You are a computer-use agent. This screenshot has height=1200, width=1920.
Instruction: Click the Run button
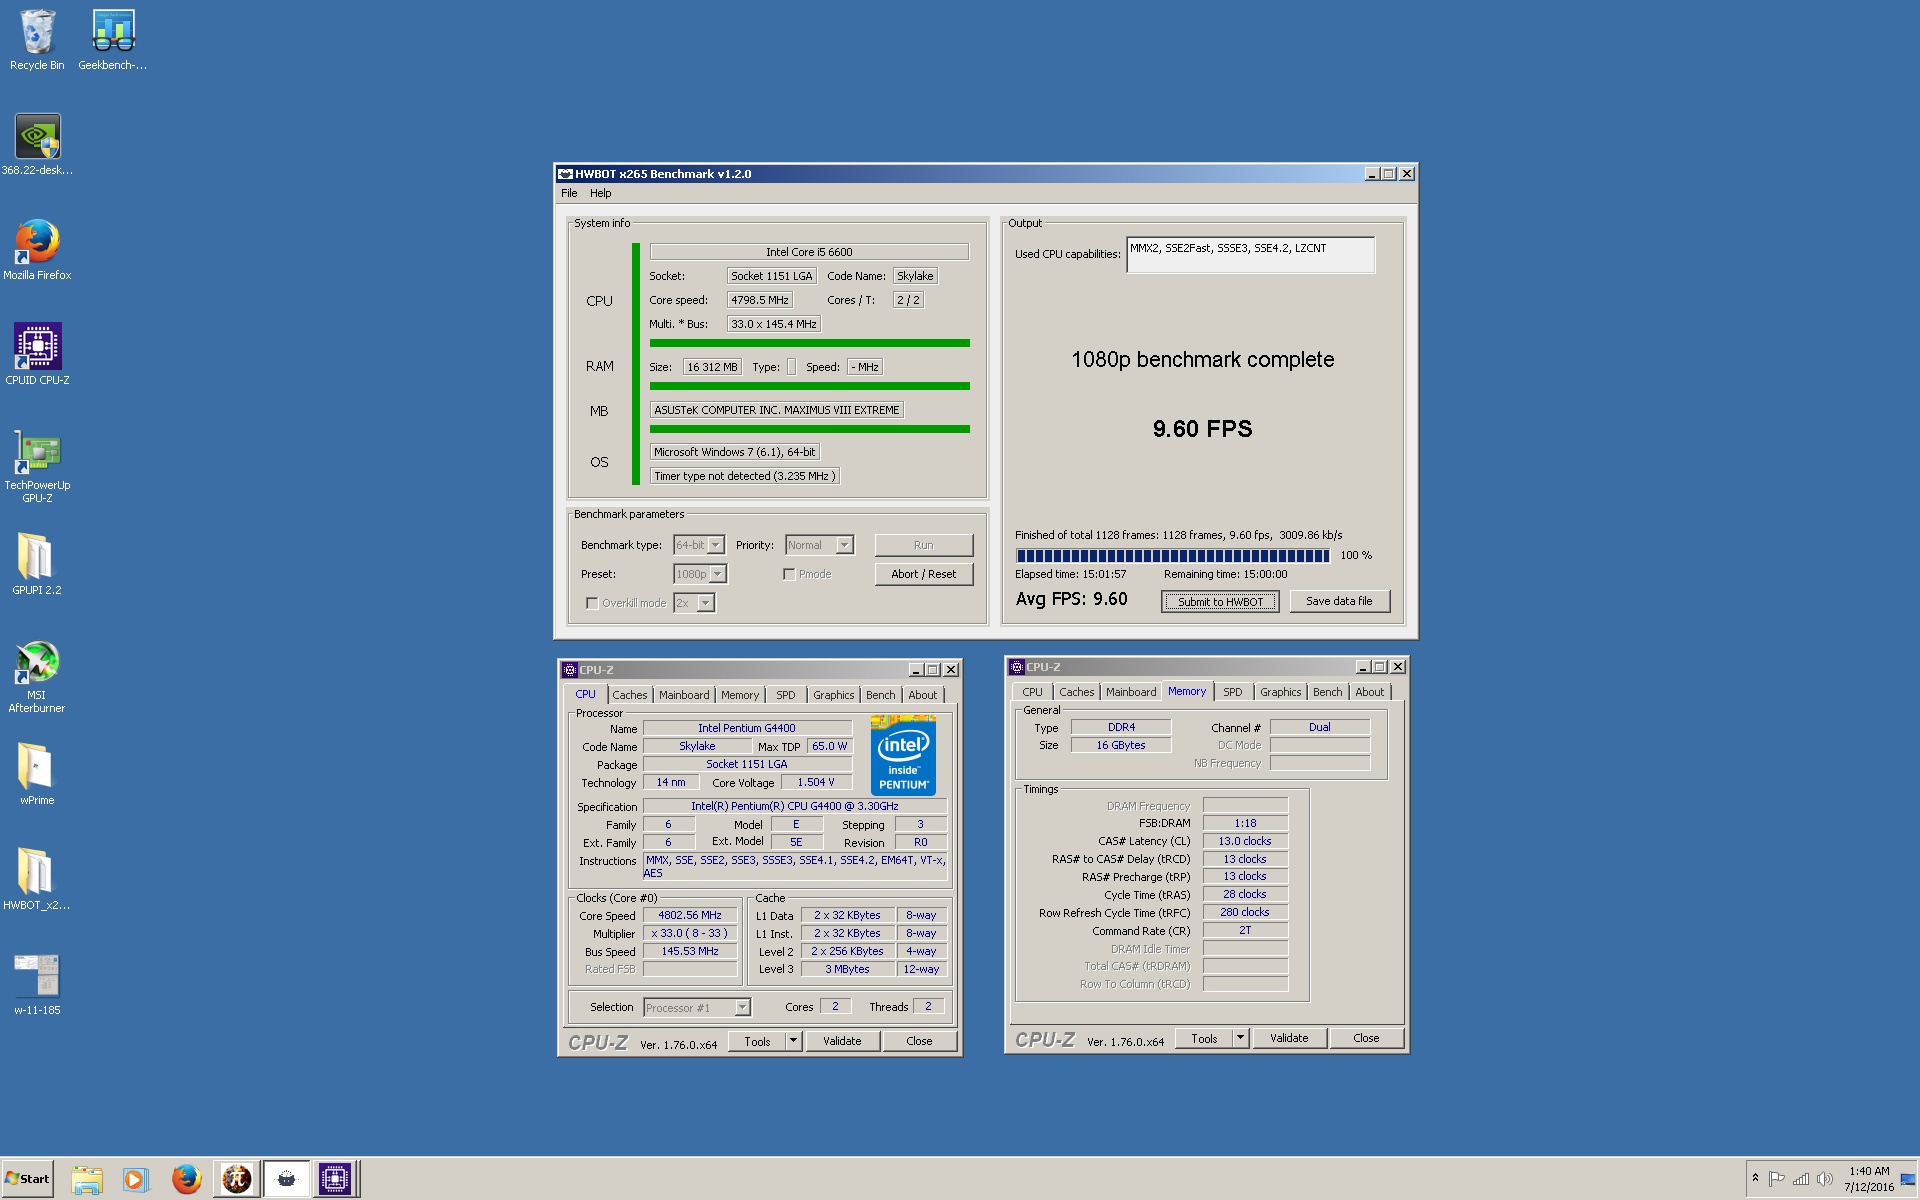923,545
